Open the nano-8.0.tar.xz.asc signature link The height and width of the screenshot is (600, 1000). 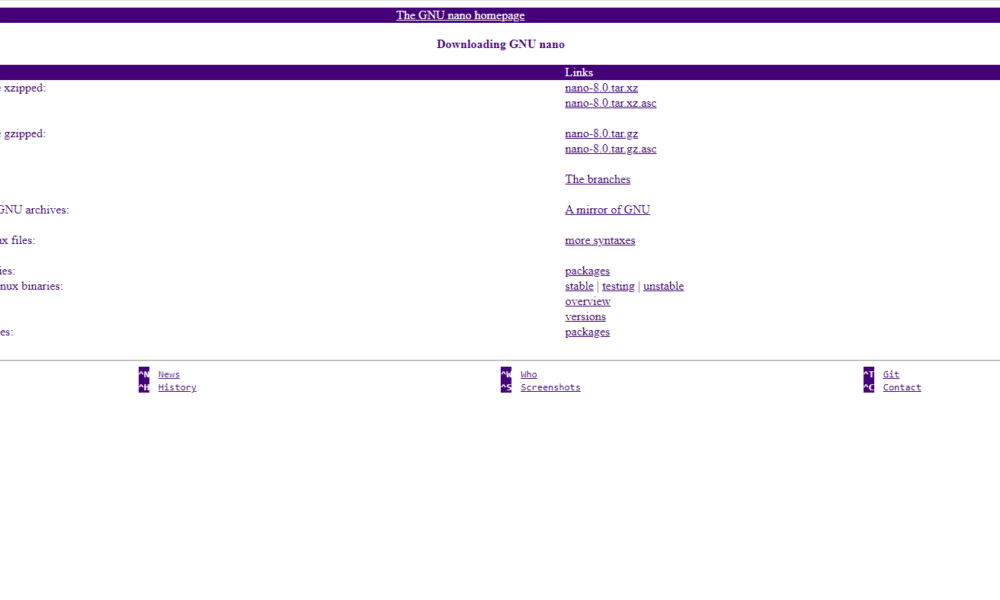[x=610, y=103]
